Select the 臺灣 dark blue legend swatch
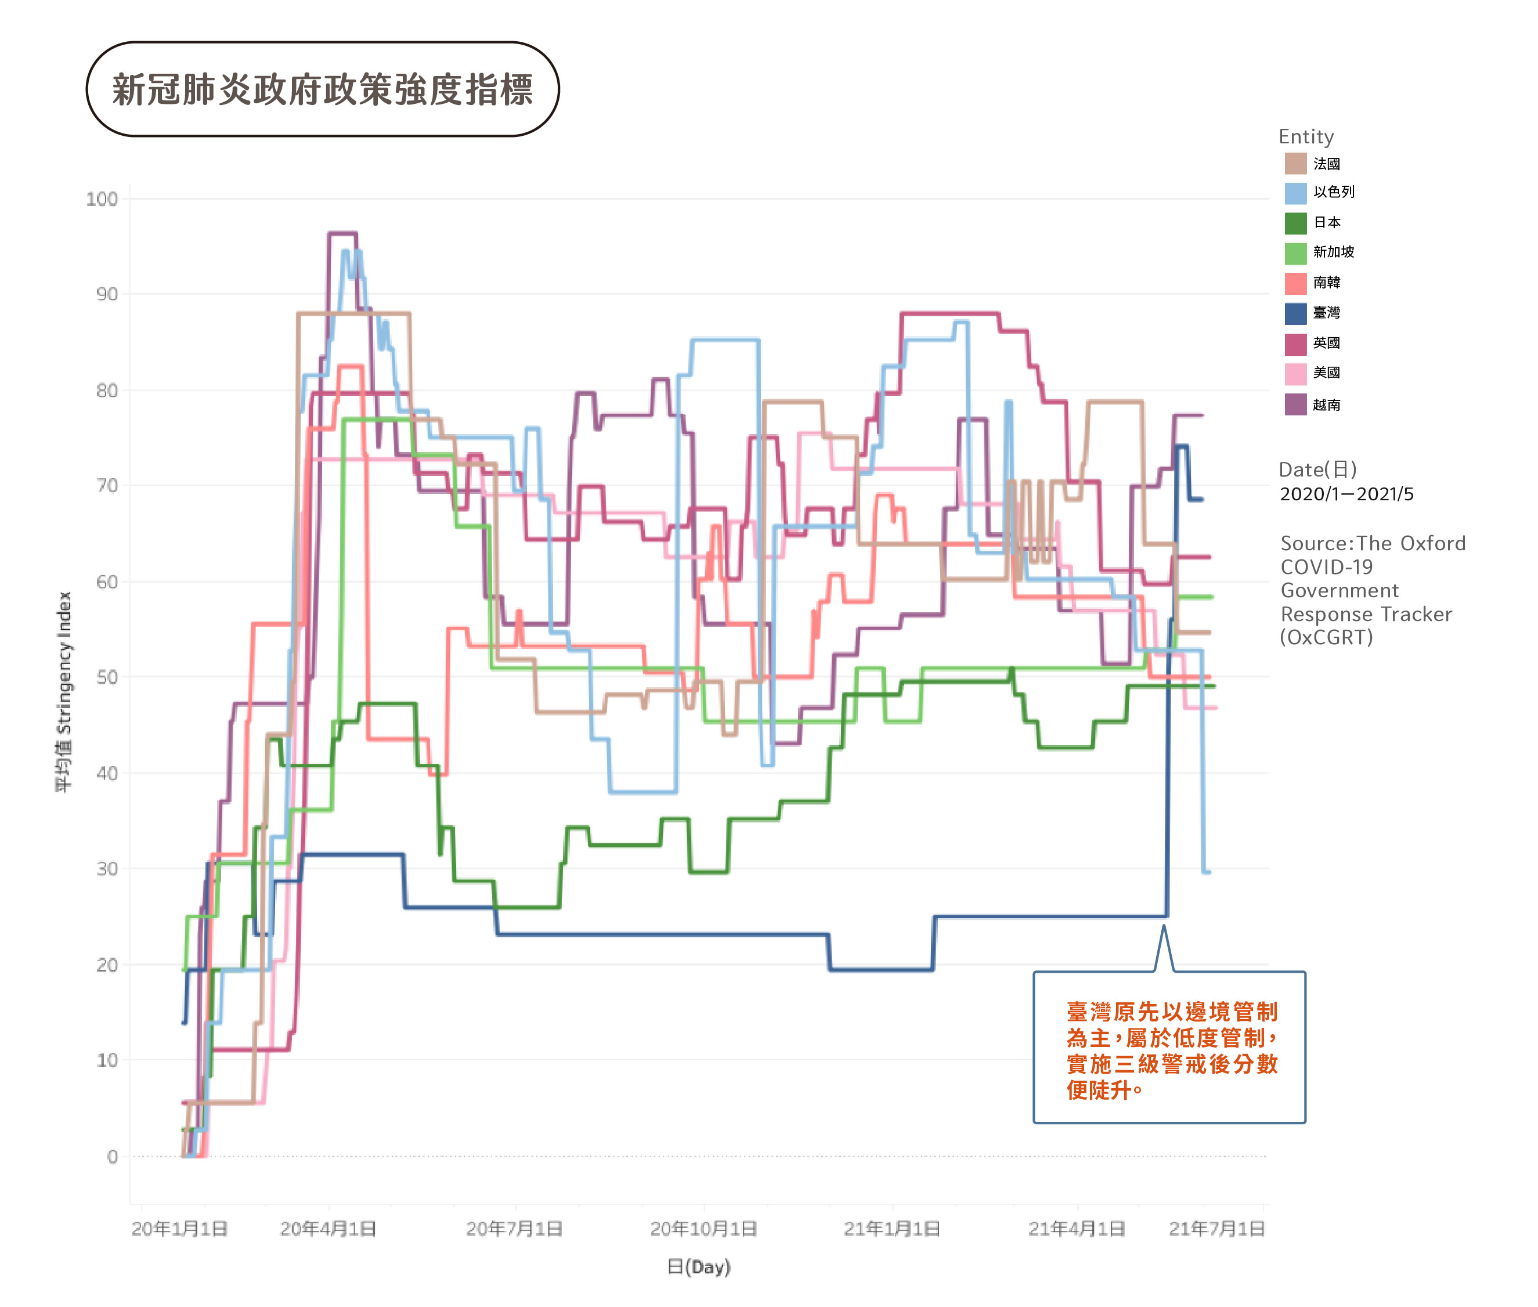1538x1307 pixels. (x=1295, y=313)
